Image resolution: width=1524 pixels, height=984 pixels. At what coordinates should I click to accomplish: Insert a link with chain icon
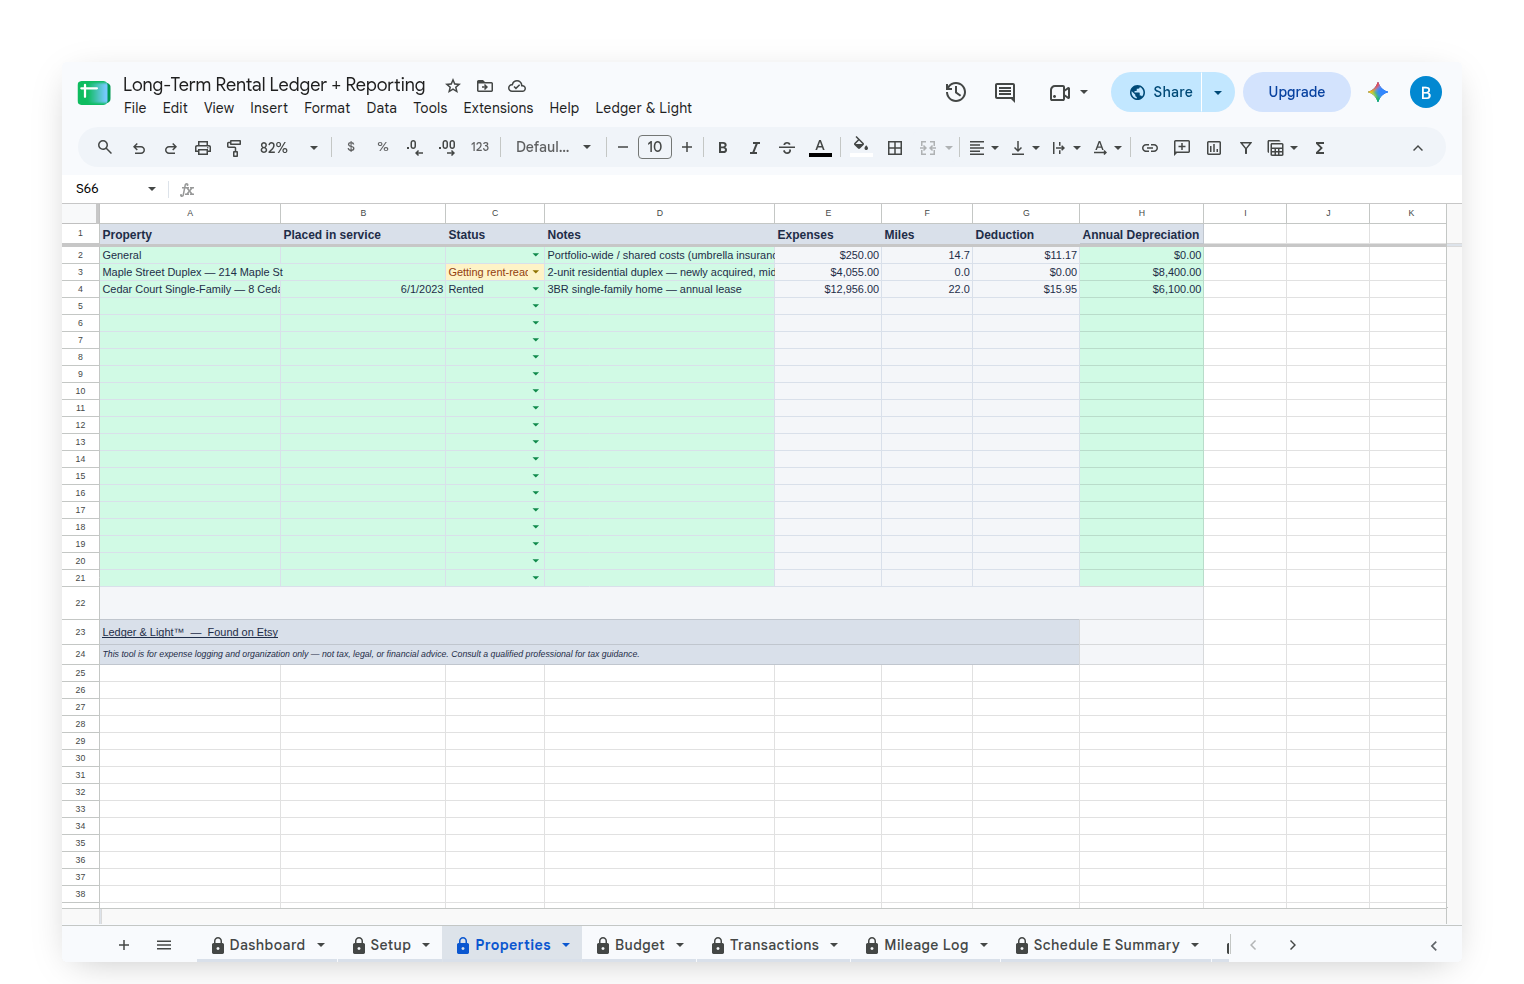1150,148
